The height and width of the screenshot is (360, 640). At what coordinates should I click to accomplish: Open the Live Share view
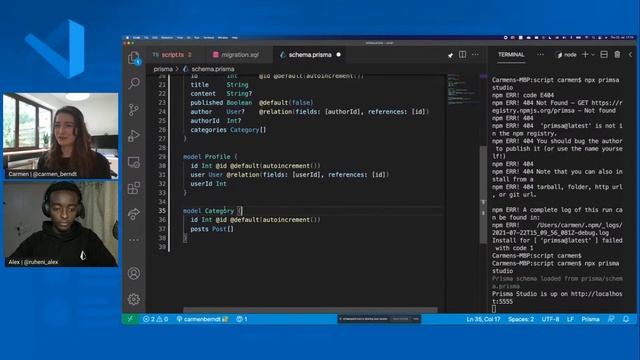134,214
